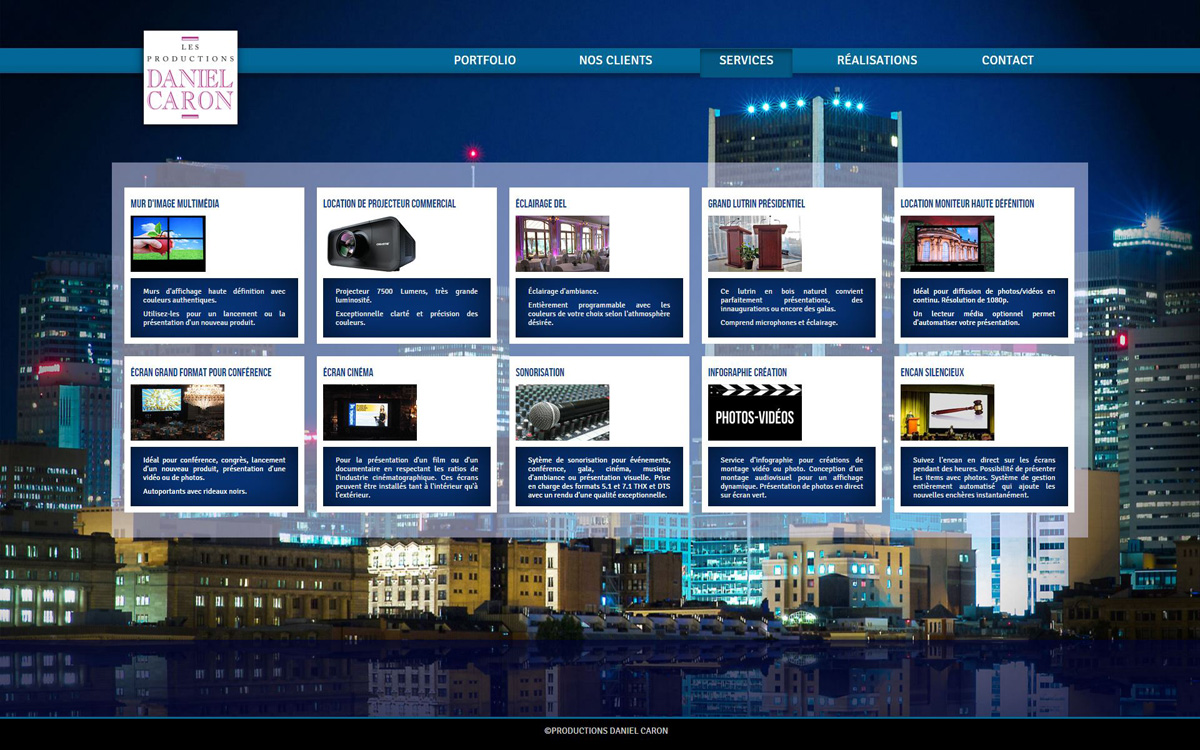
Task: Open the commercial projector image
Action: point(370,244)
